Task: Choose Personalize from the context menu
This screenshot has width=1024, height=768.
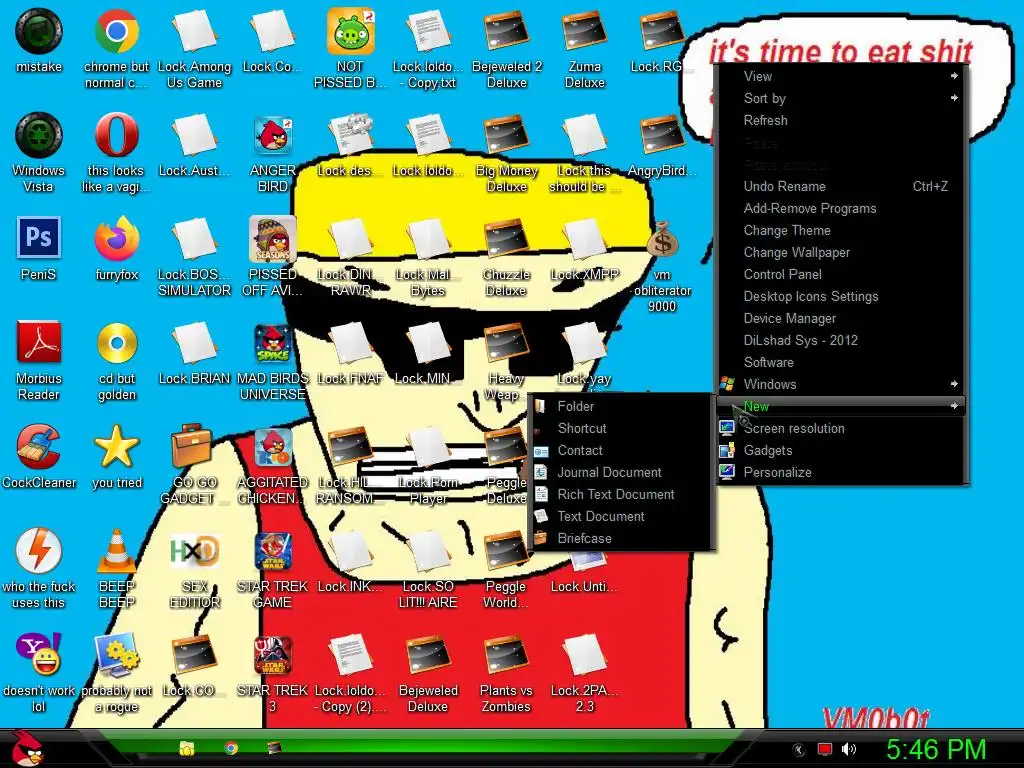Action: (x=841, y=472)
